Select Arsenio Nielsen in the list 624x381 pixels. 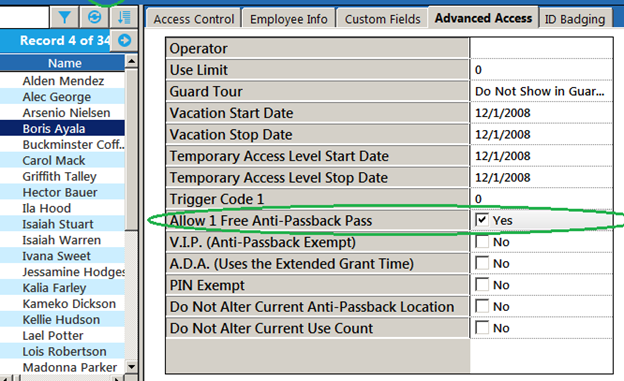pos(62,113)
